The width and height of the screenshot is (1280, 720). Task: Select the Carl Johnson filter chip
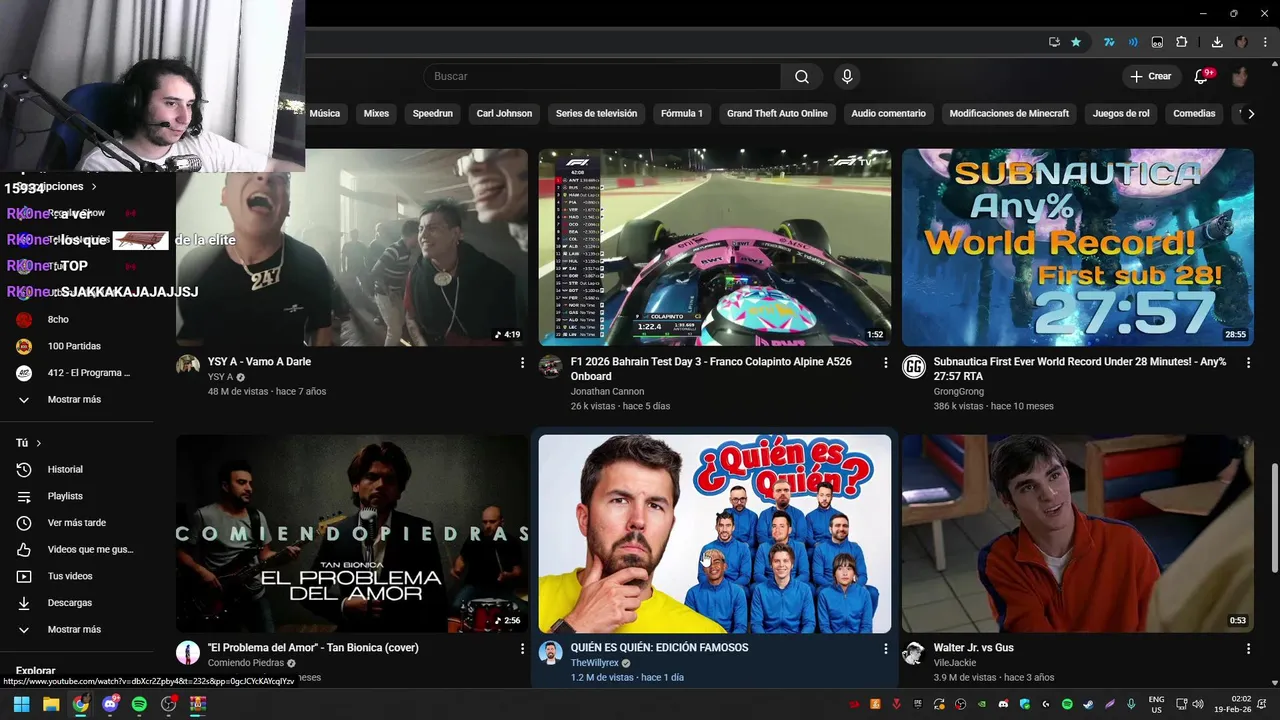point(504,114)
